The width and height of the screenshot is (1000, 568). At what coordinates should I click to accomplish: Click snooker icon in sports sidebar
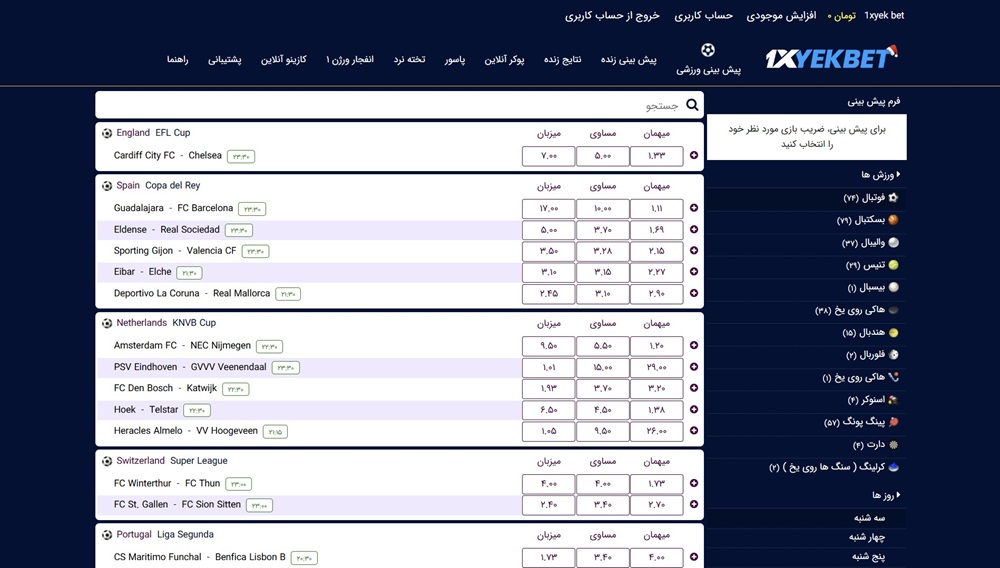tap(893, 400)
